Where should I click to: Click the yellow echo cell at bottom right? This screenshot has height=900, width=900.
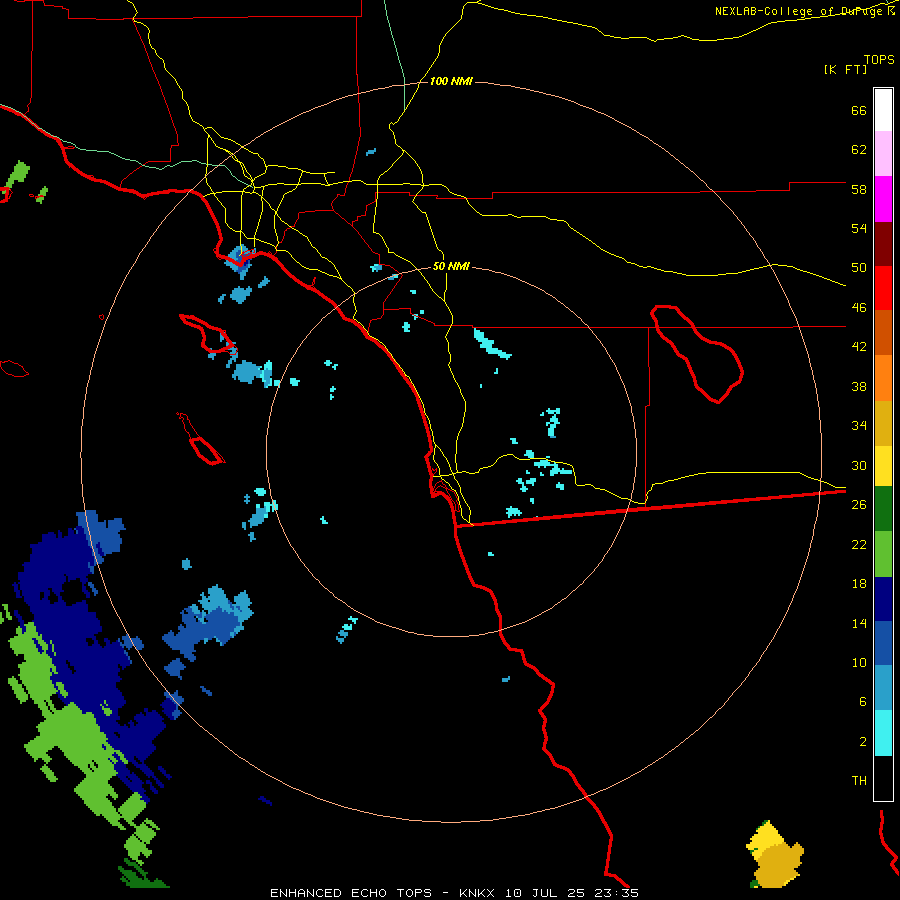click(x=775, y=856)
